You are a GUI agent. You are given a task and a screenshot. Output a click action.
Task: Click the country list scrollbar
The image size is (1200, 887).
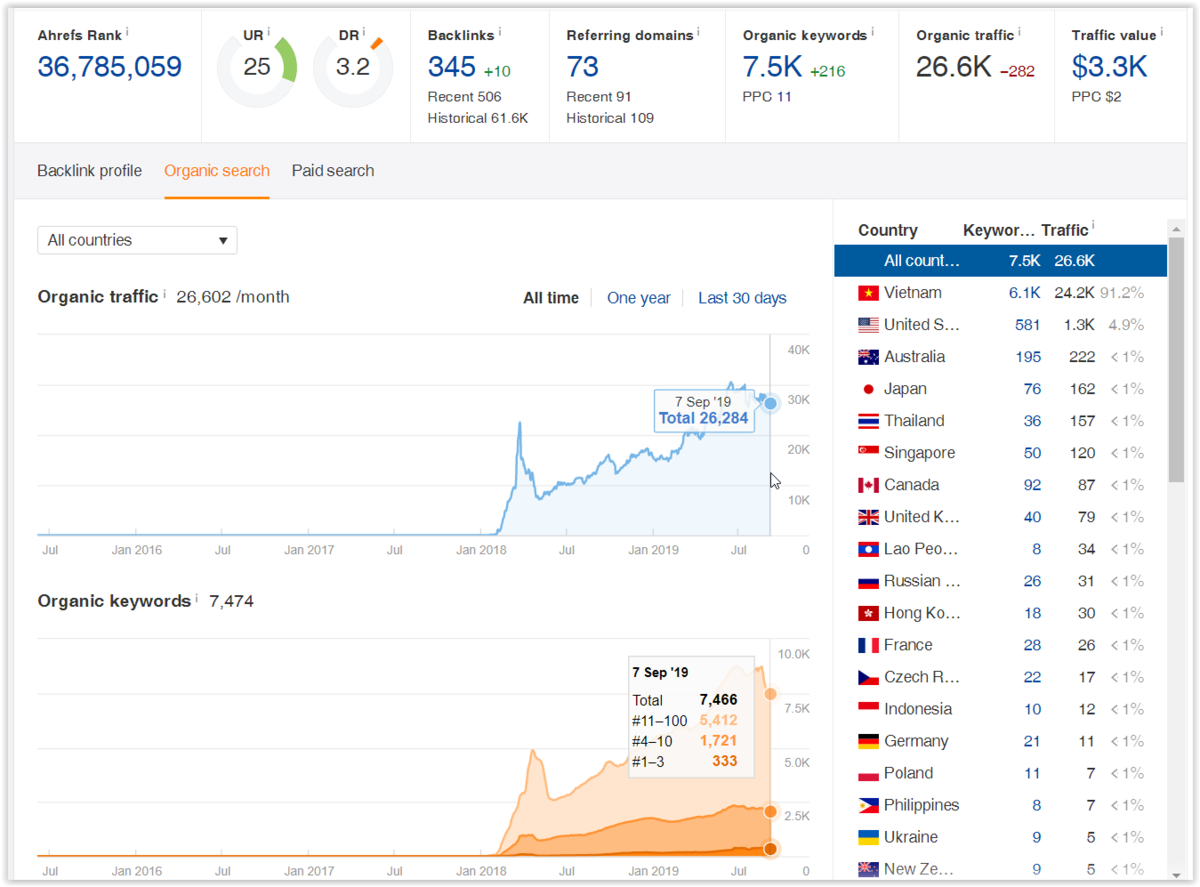pyautogui.click(x=1177, y=359)
